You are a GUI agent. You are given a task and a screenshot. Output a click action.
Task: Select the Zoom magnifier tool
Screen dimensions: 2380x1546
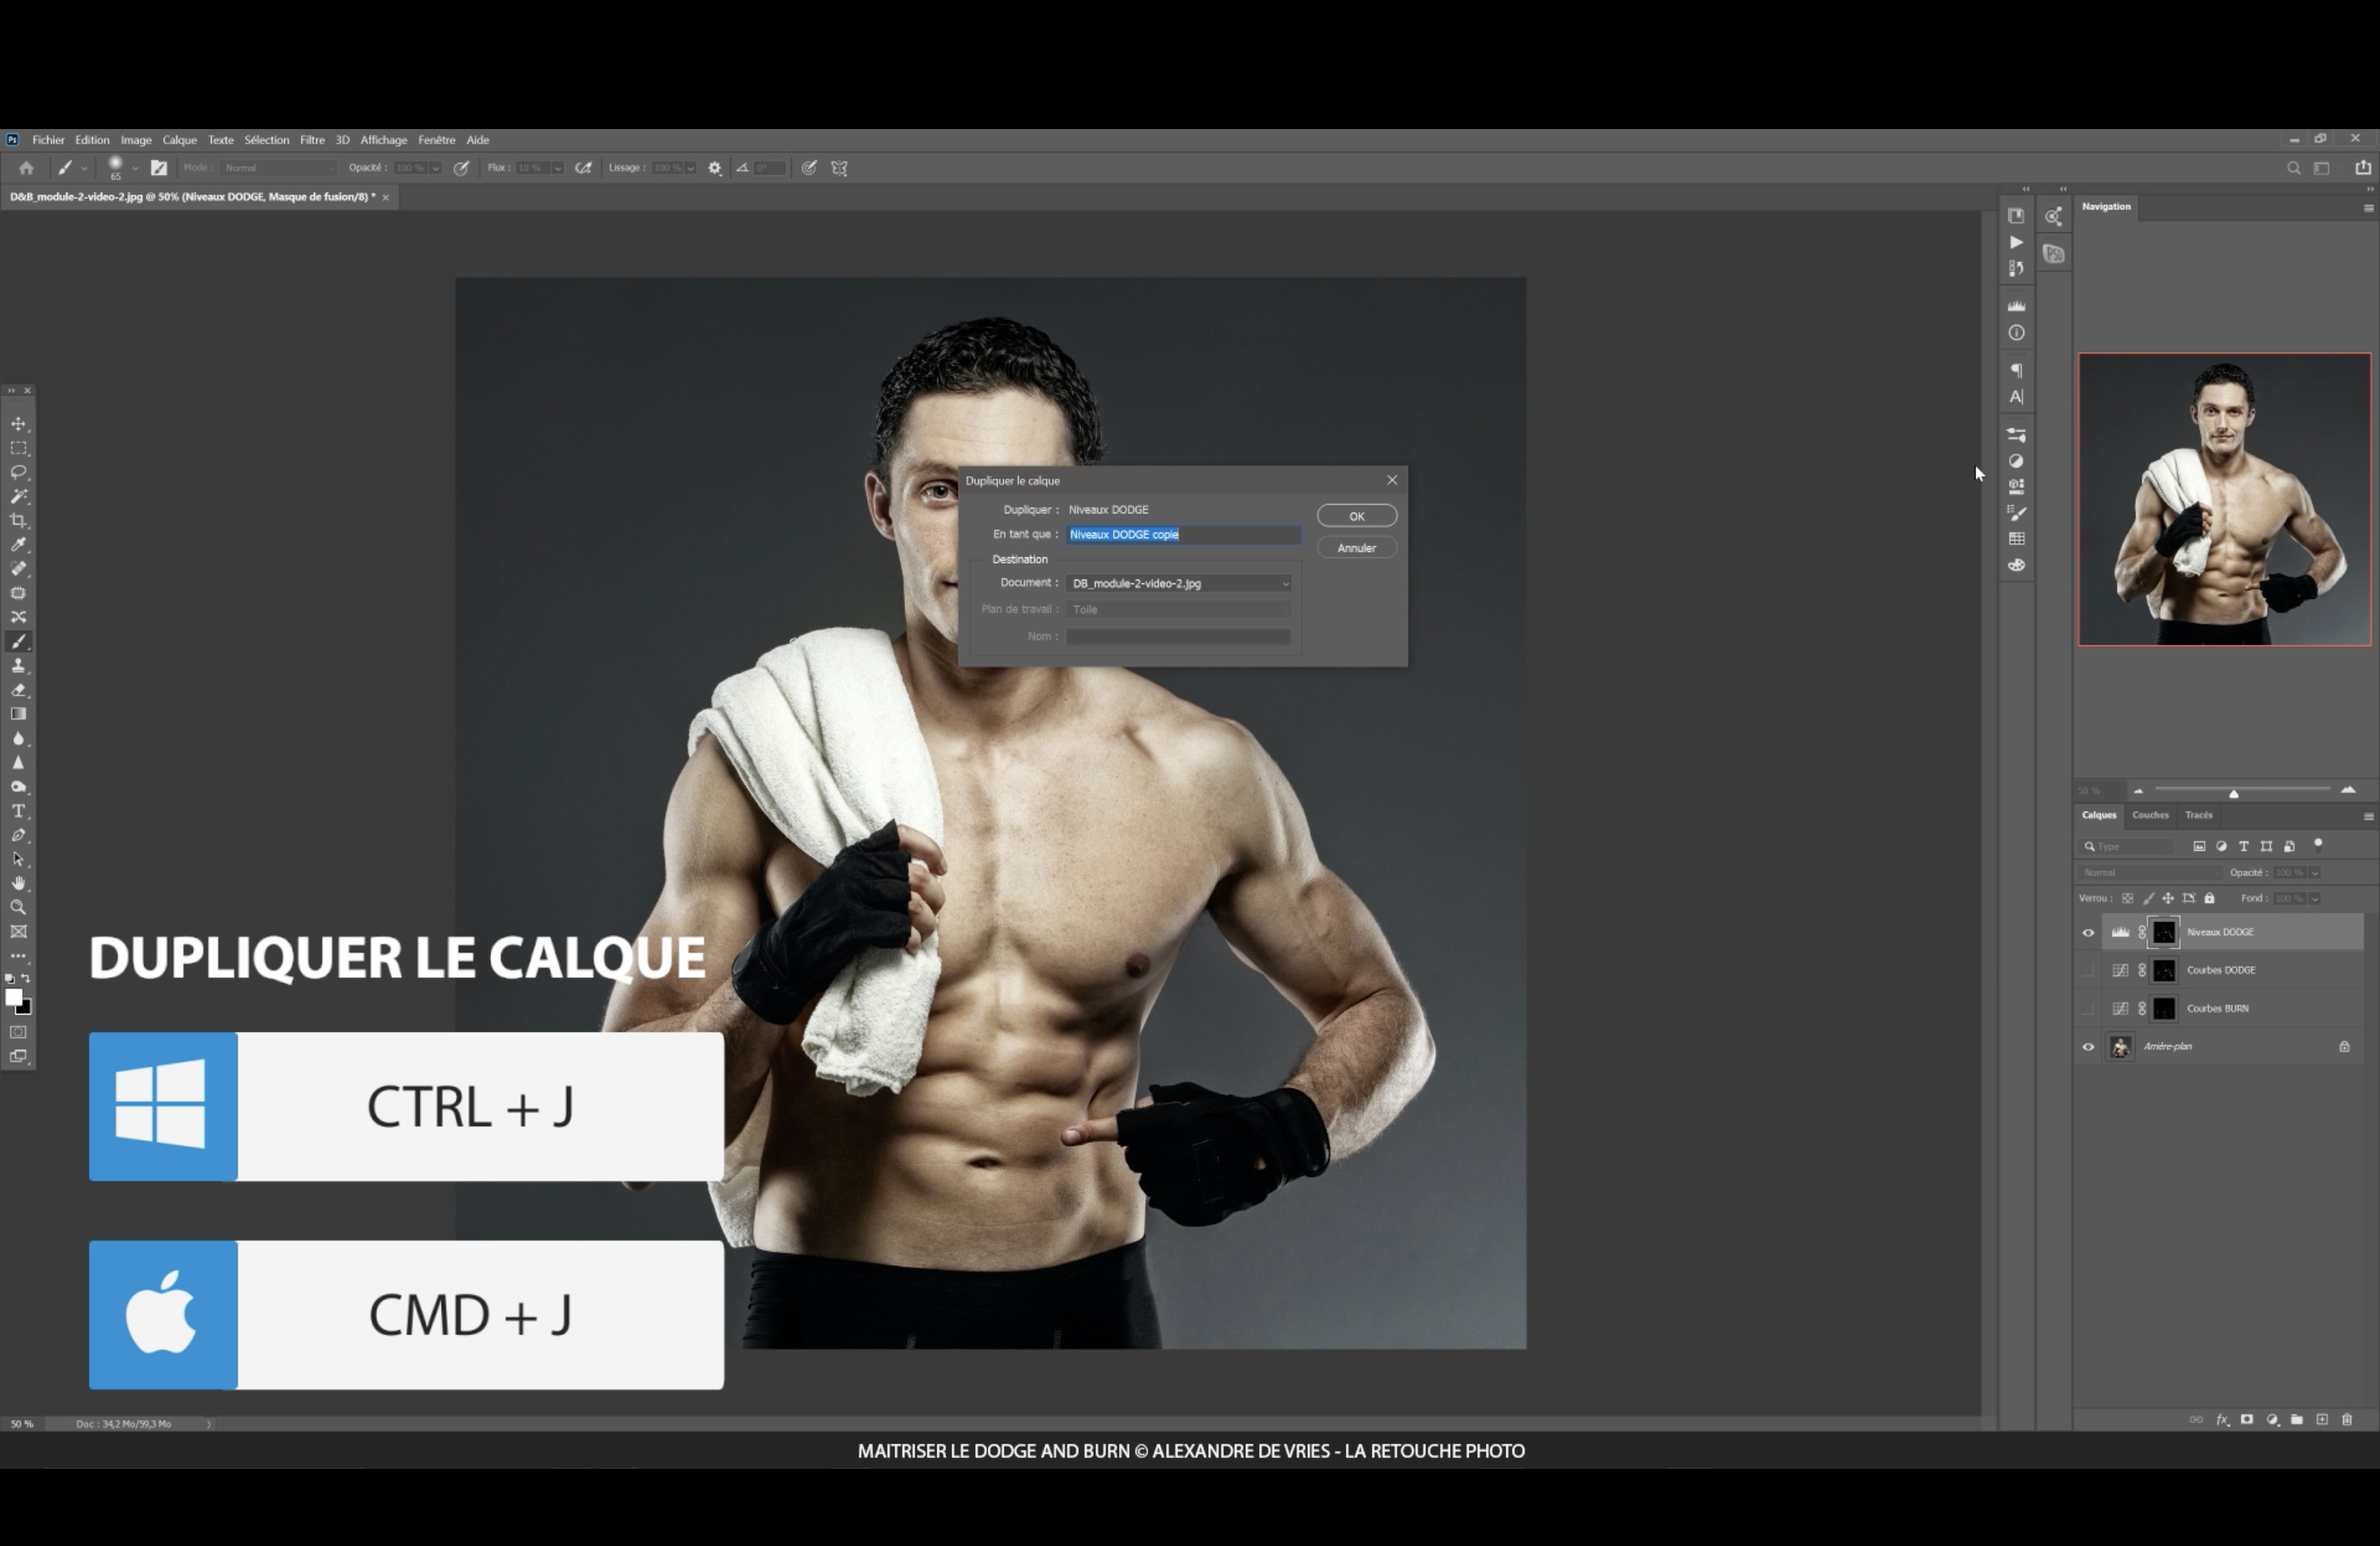(x=19, y=908)
